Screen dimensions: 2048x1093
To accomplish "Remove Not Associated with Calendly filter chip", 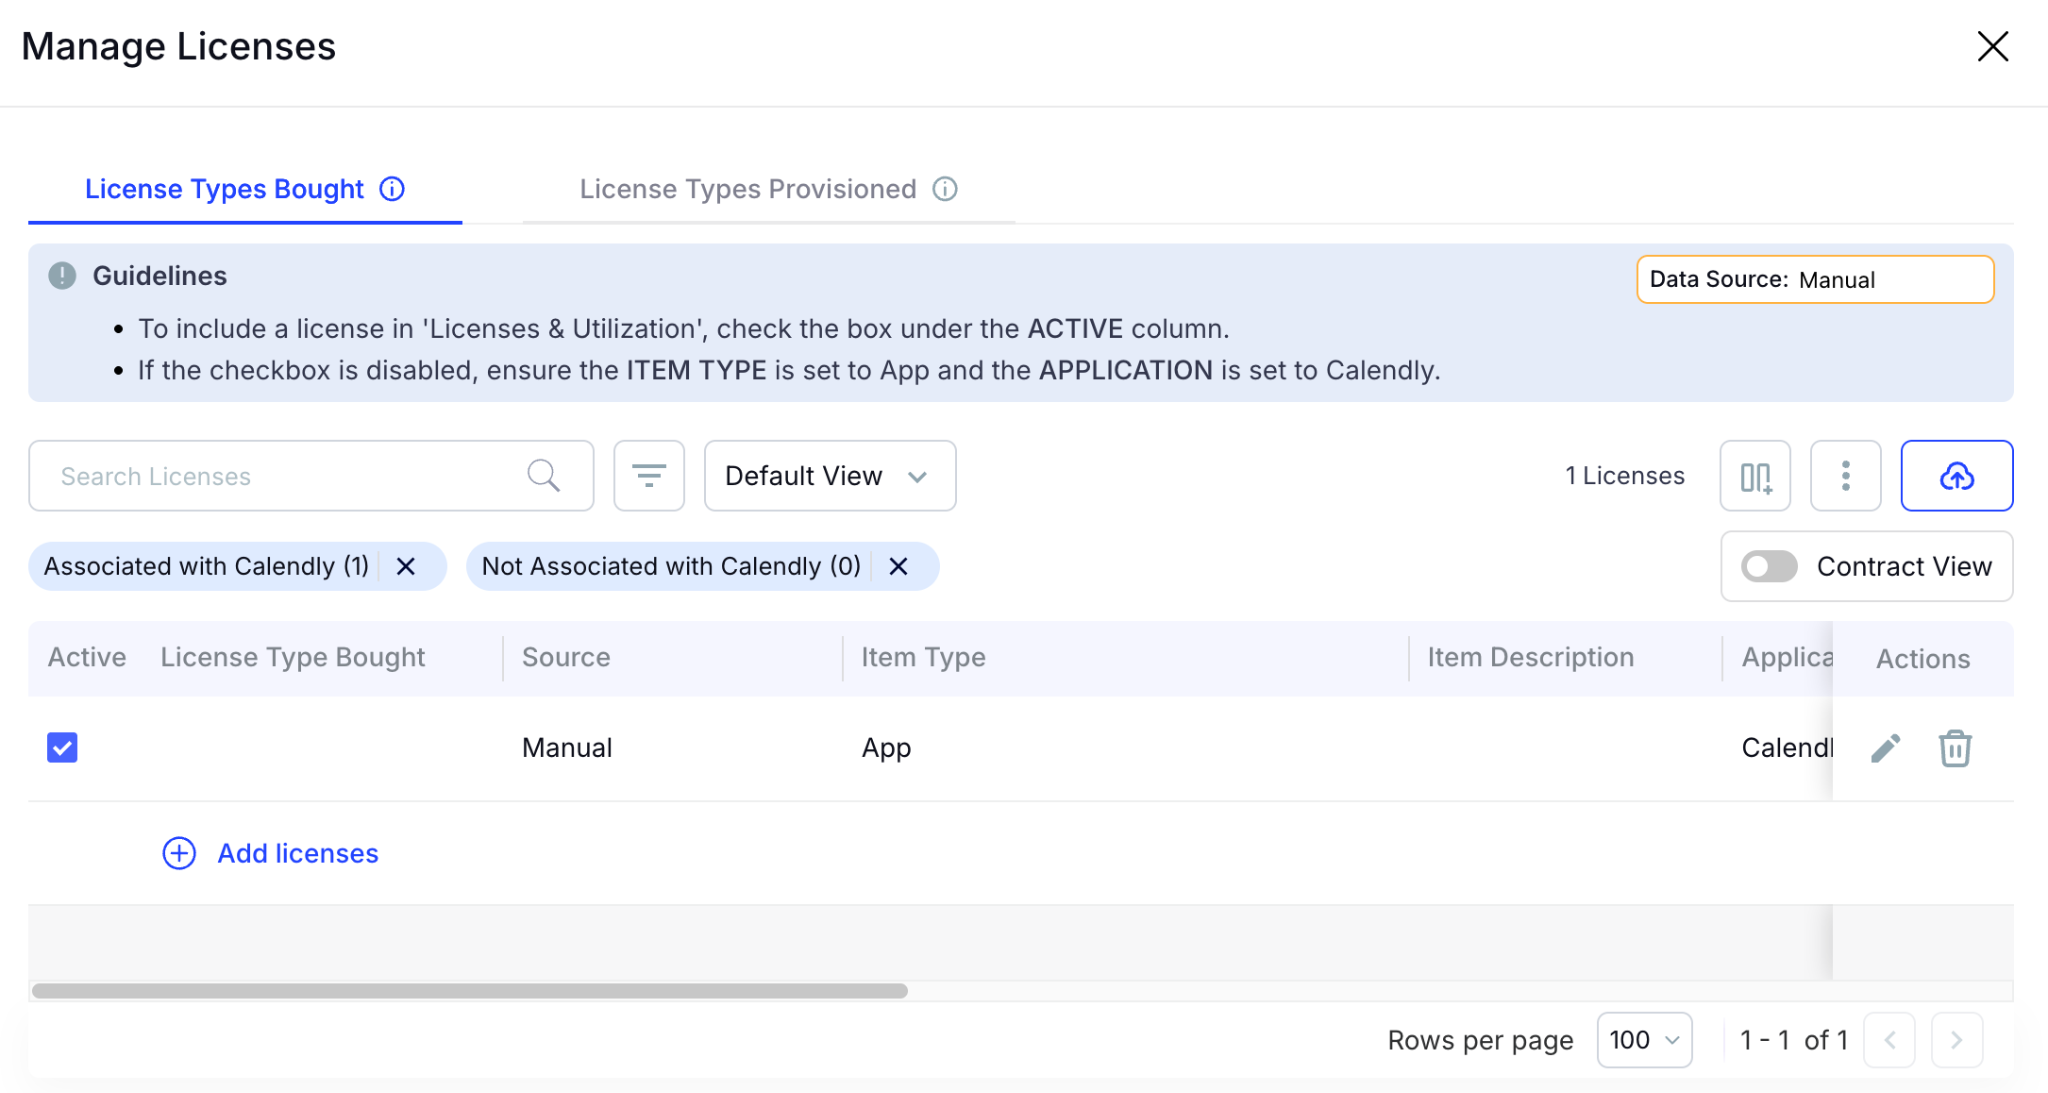I will 898,567.
